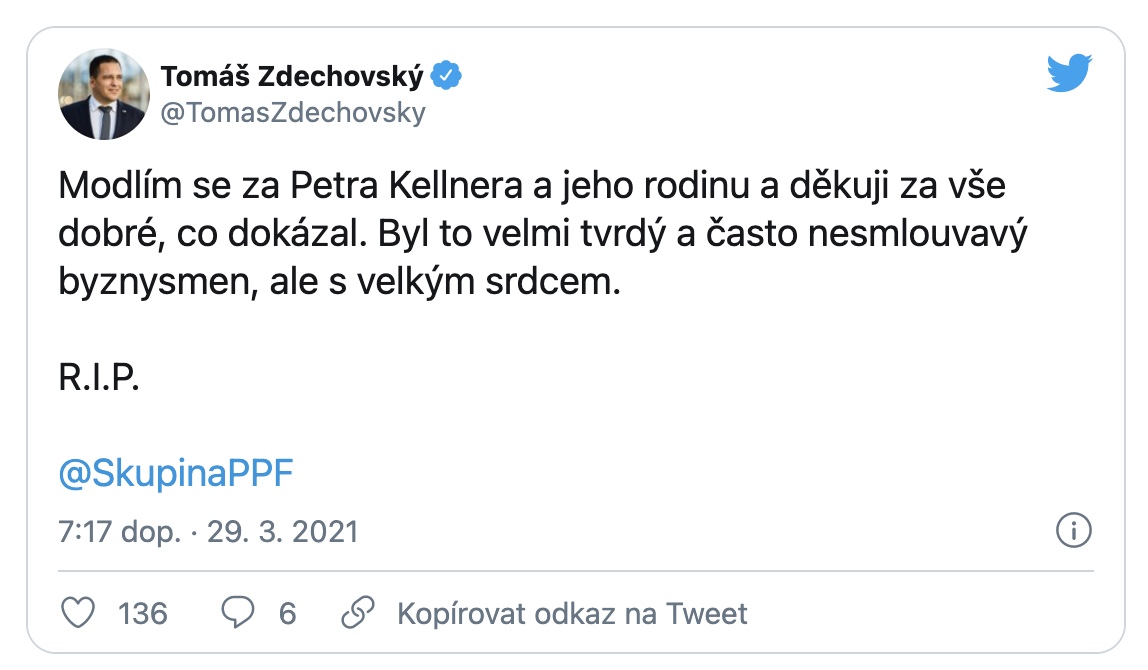Image resolution: width=1148 pixels, height=670 pixels.
Task: Click the R.I.P. line in the tweet
Action: (x=99, y=379)
